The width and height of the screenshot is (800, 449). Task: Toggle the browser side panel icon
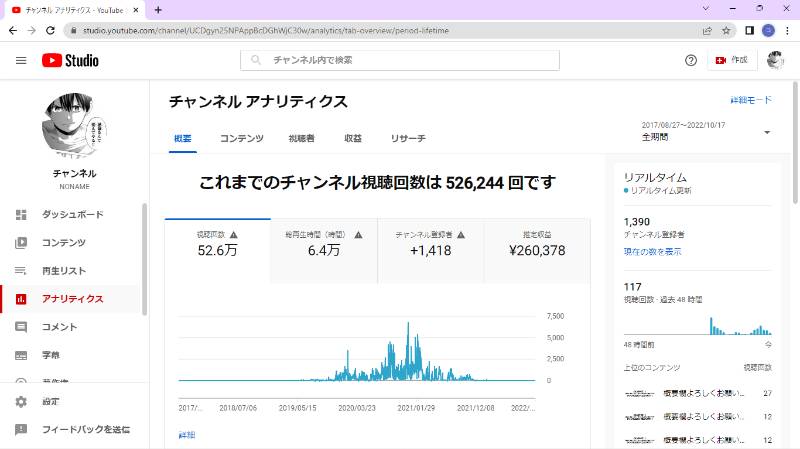pyautogui.click(x=749, y=31)
